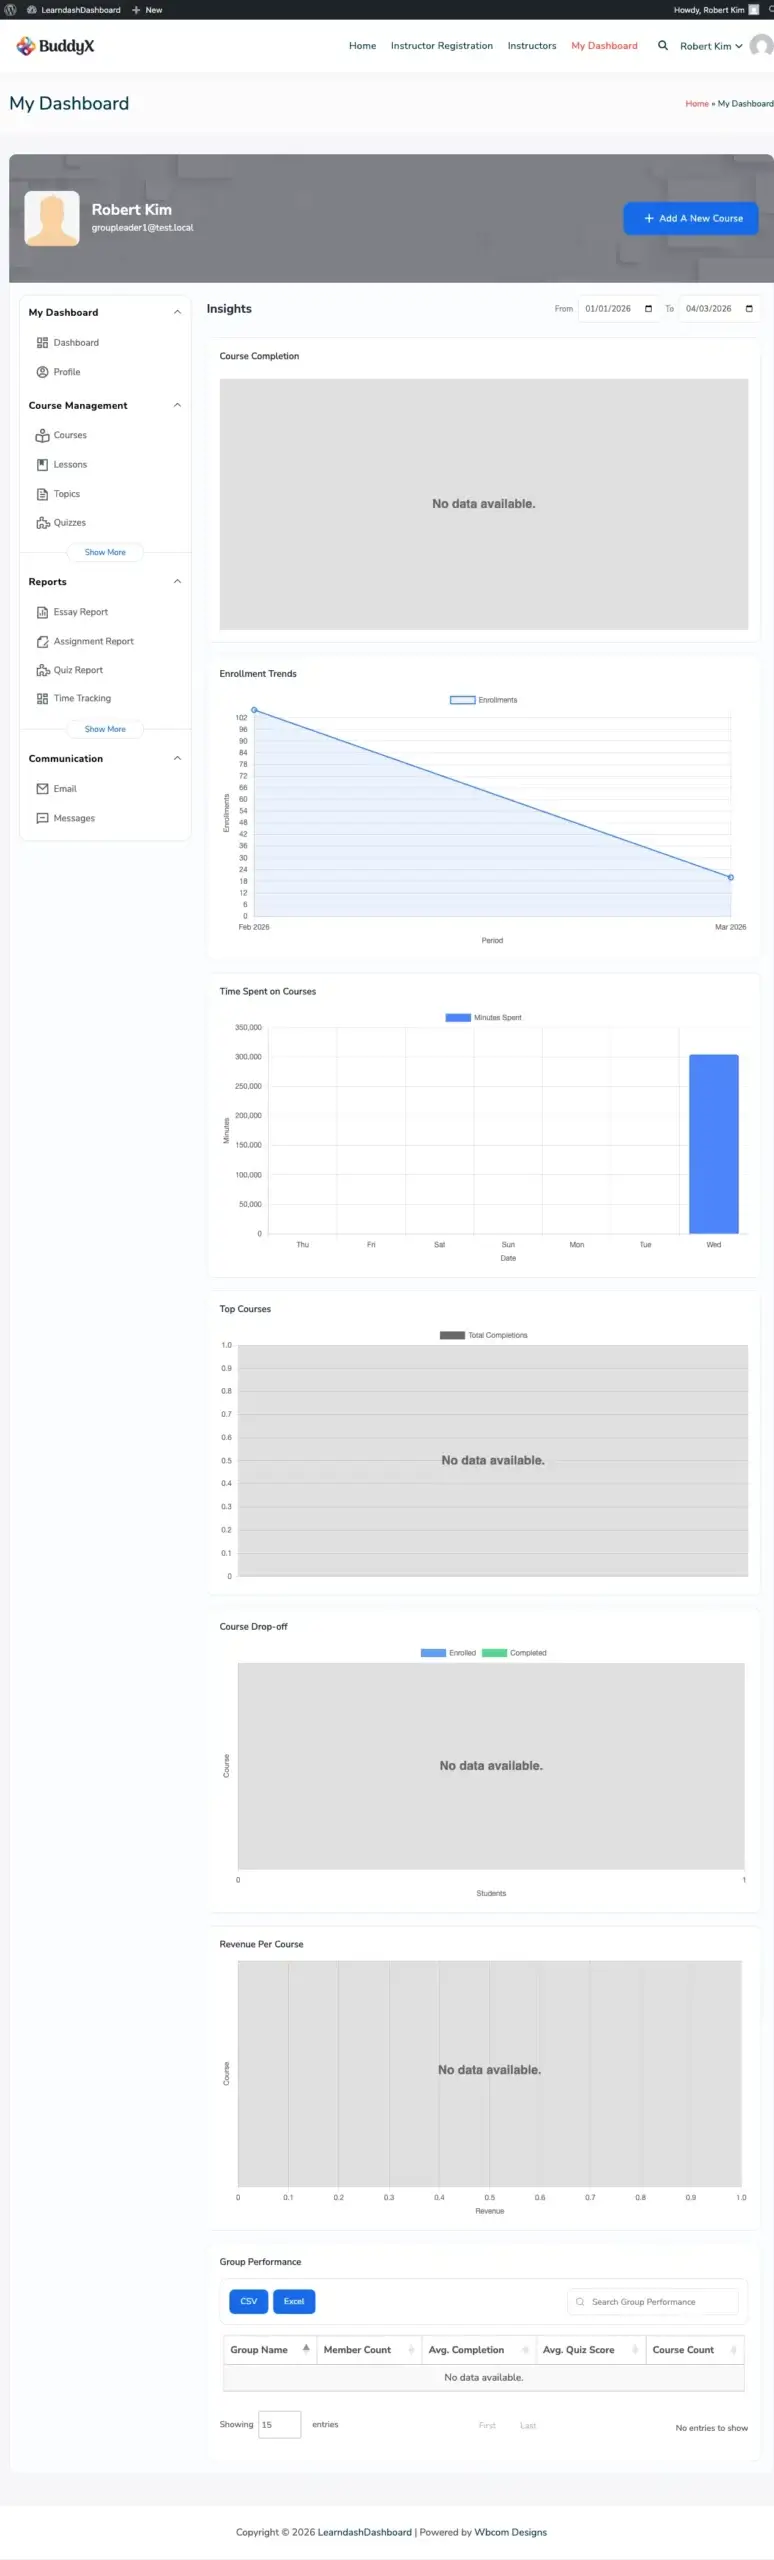Toggle the Minutes Spent legend item

click(x=484, y=1018)
